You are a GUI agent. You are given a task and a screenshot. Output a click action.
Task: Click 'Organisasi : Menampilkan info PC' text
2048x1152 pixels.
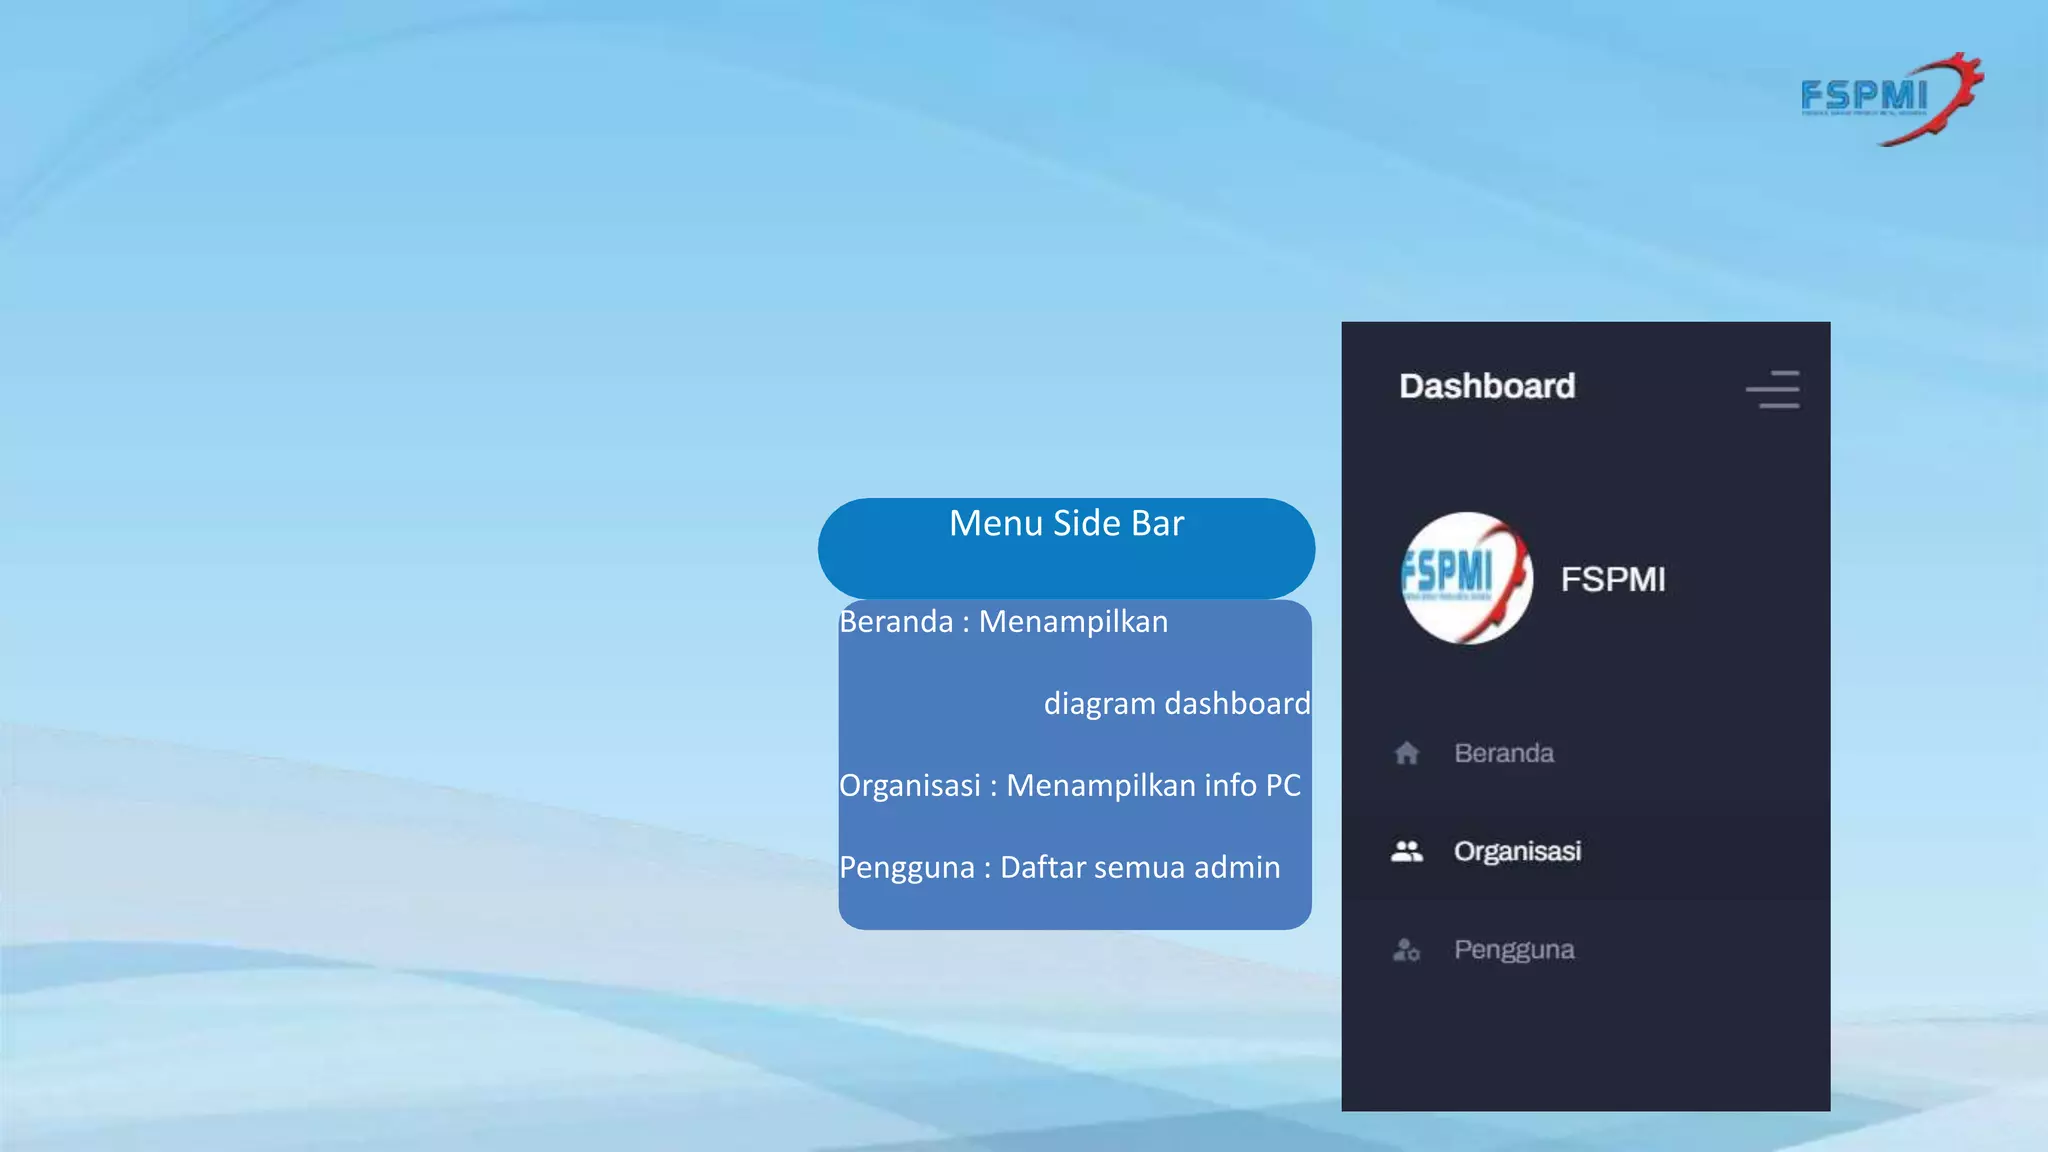click(1069, 786)
